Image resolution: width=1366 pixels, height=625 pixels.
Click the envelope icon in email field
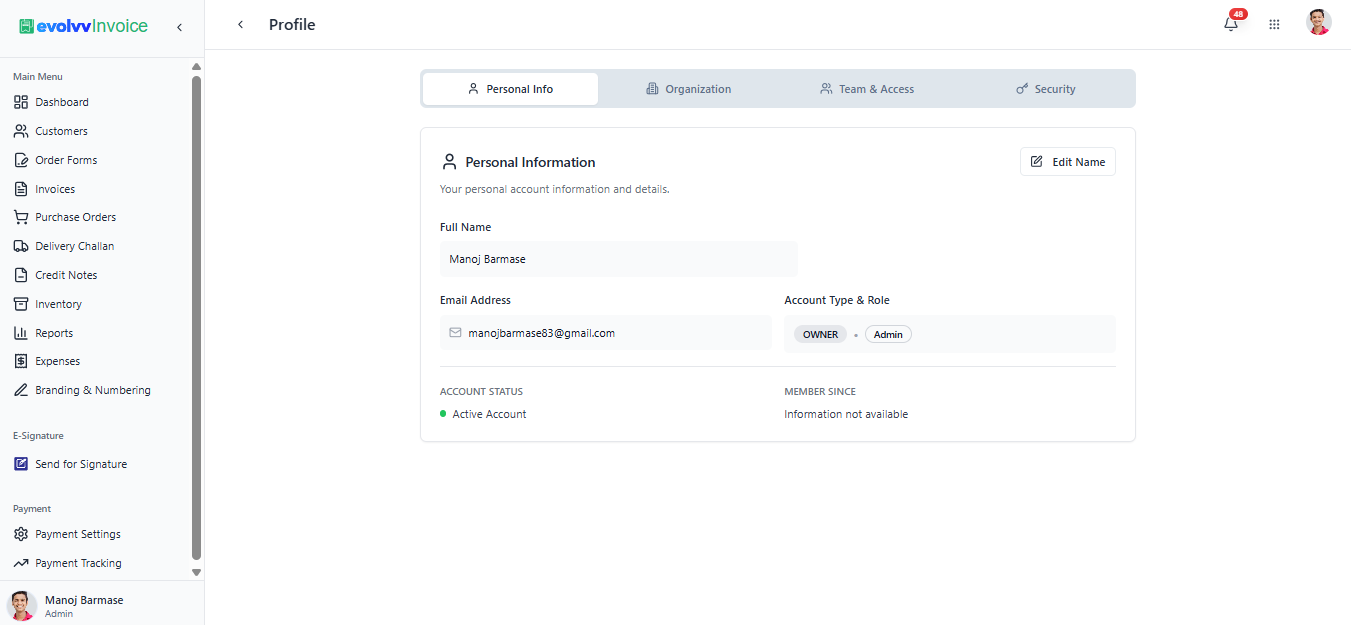click(x=455, y=333)
